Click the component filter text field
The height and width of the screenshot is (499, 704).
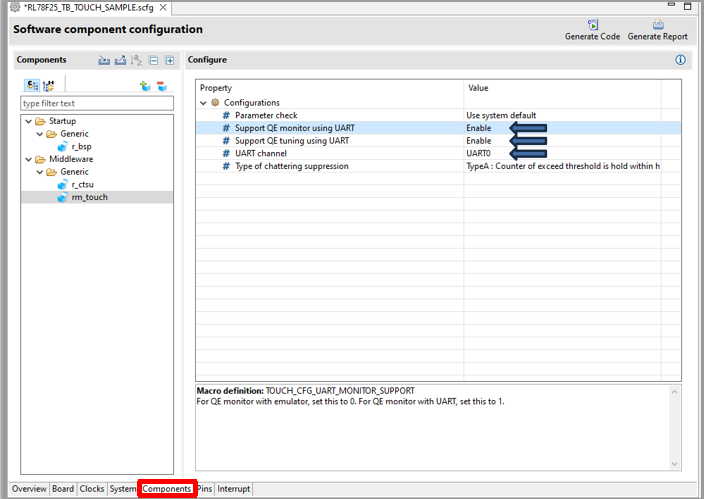tap(96, 103)
